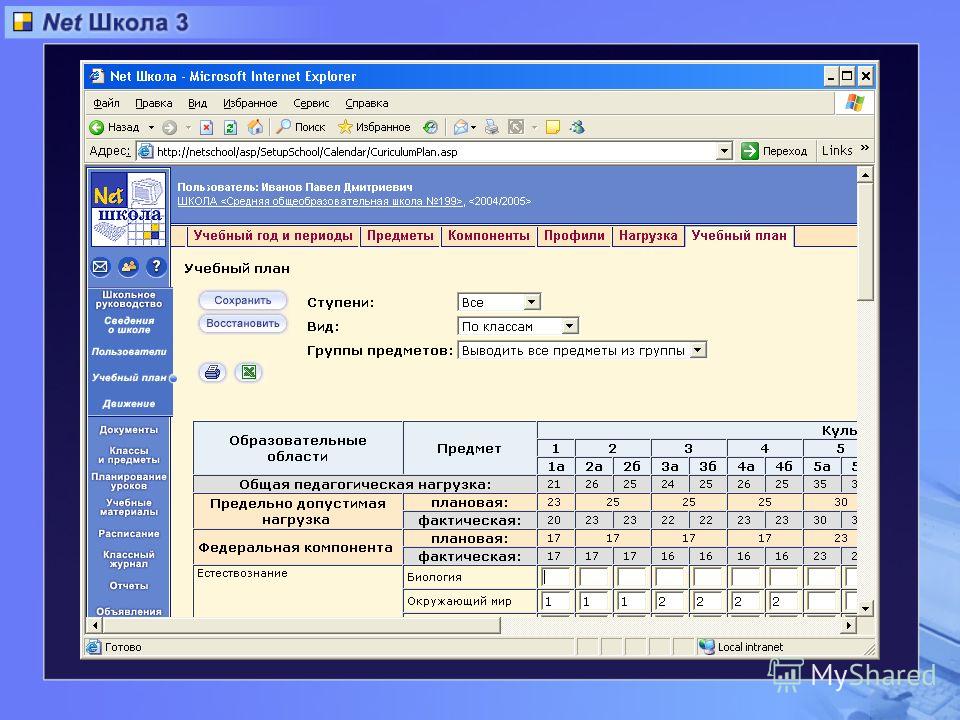
Task: Open the Справка menu
Action: tap(367, 103)
